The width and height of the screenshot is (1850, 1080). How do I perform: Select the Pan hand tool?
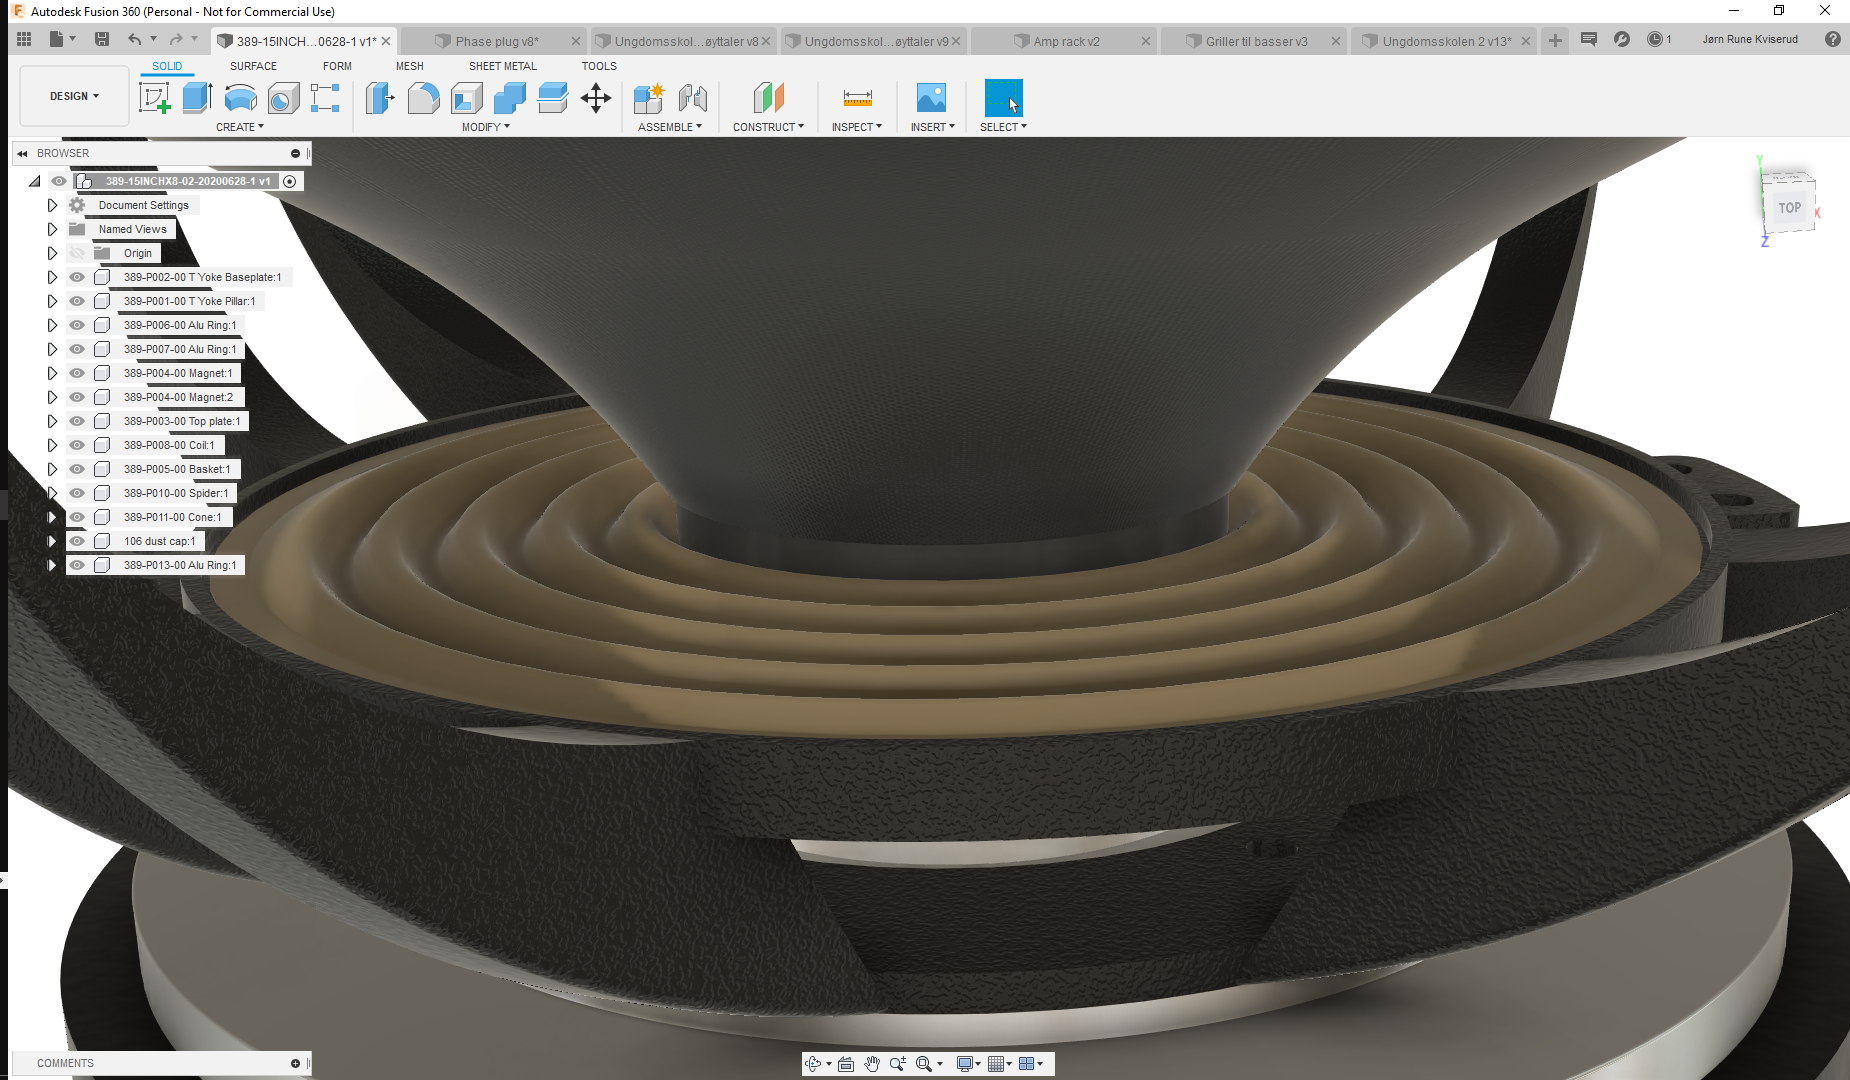click(x=872, y=1064)
